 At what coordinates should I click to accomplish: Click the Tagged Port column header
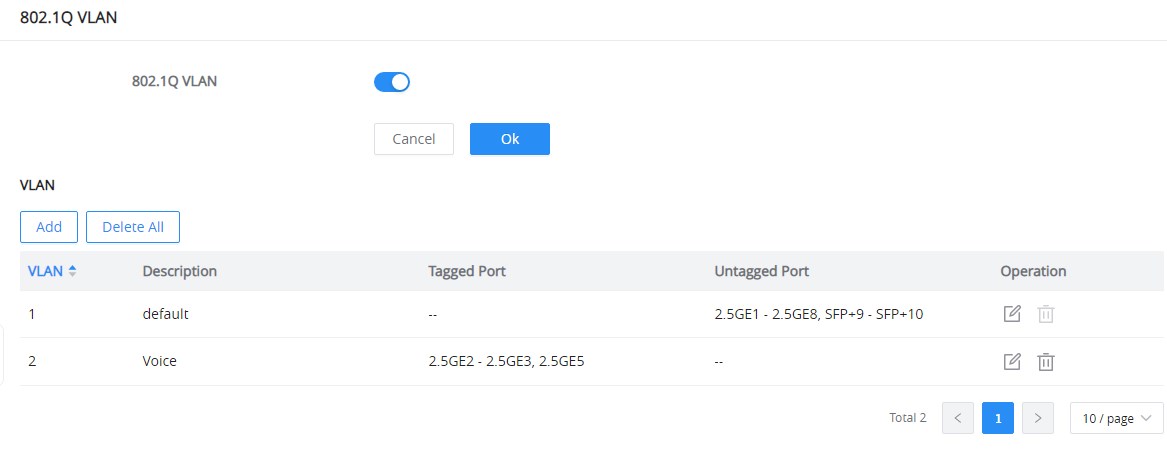[467, 271]
